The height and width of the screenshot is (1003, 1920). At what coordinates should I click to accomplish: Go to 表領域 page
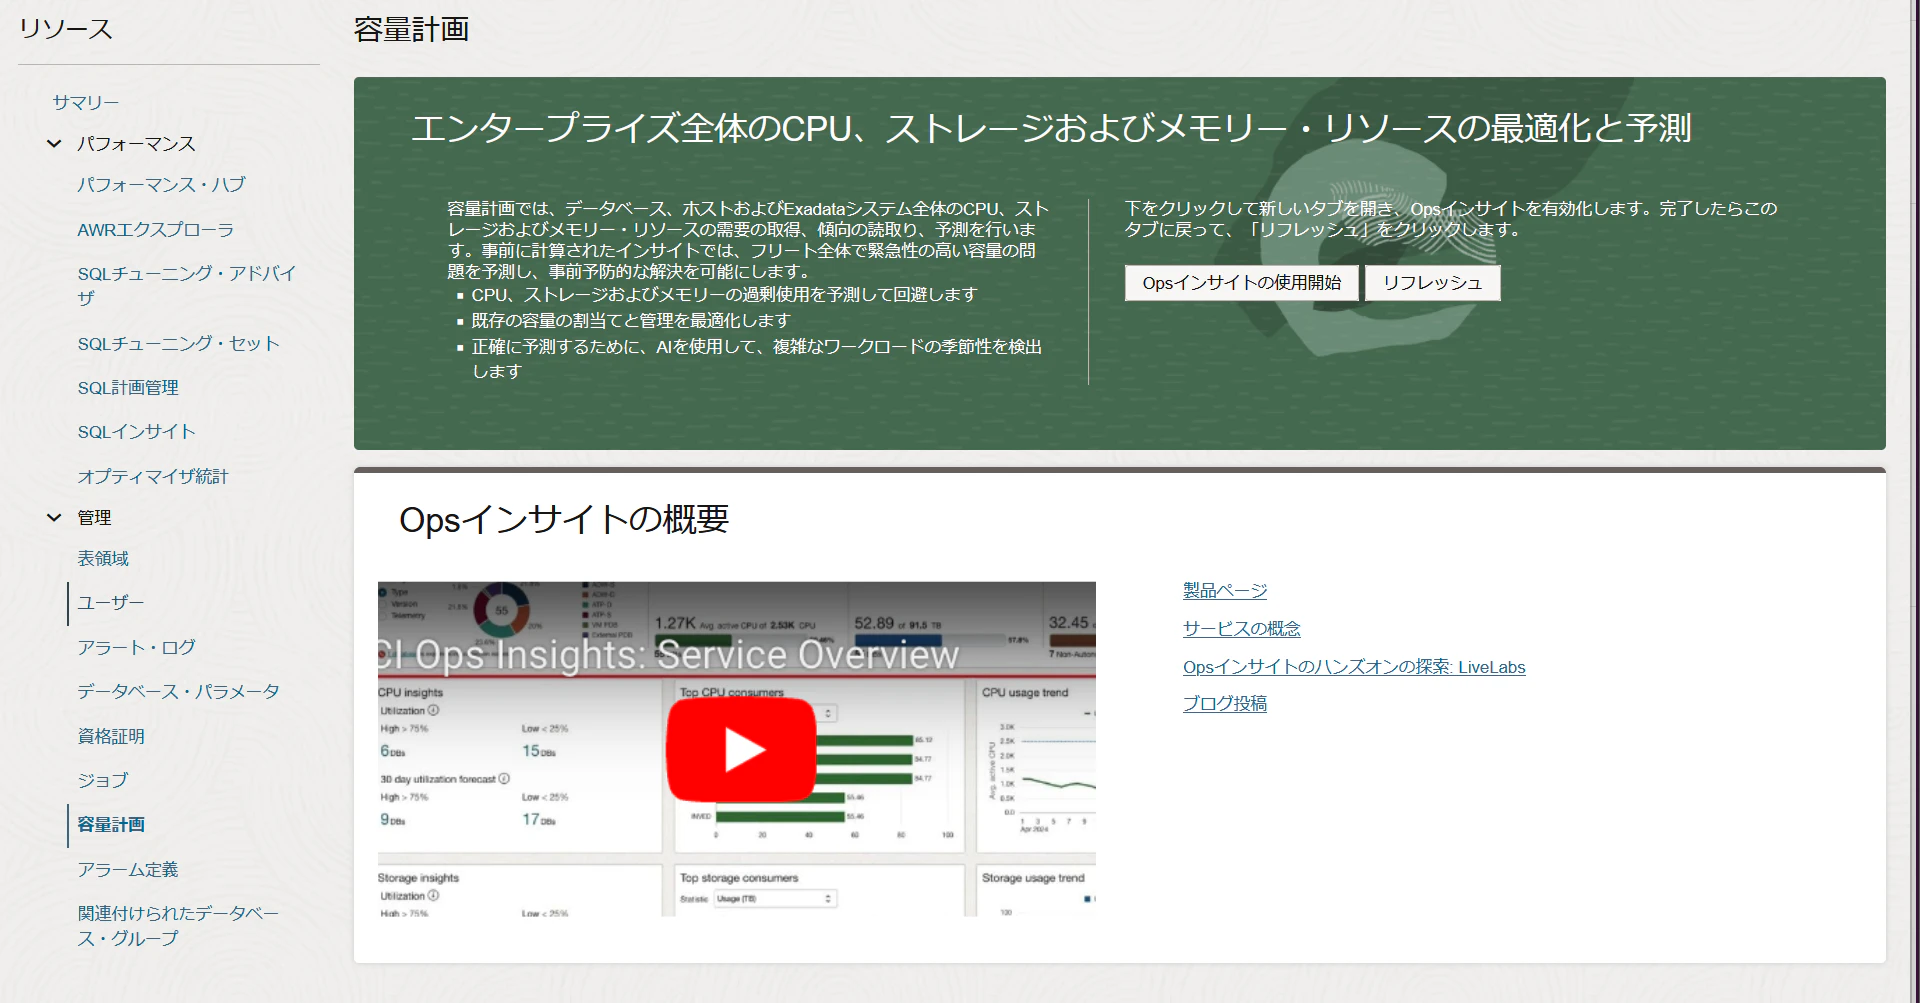click(x=103, y=559)
